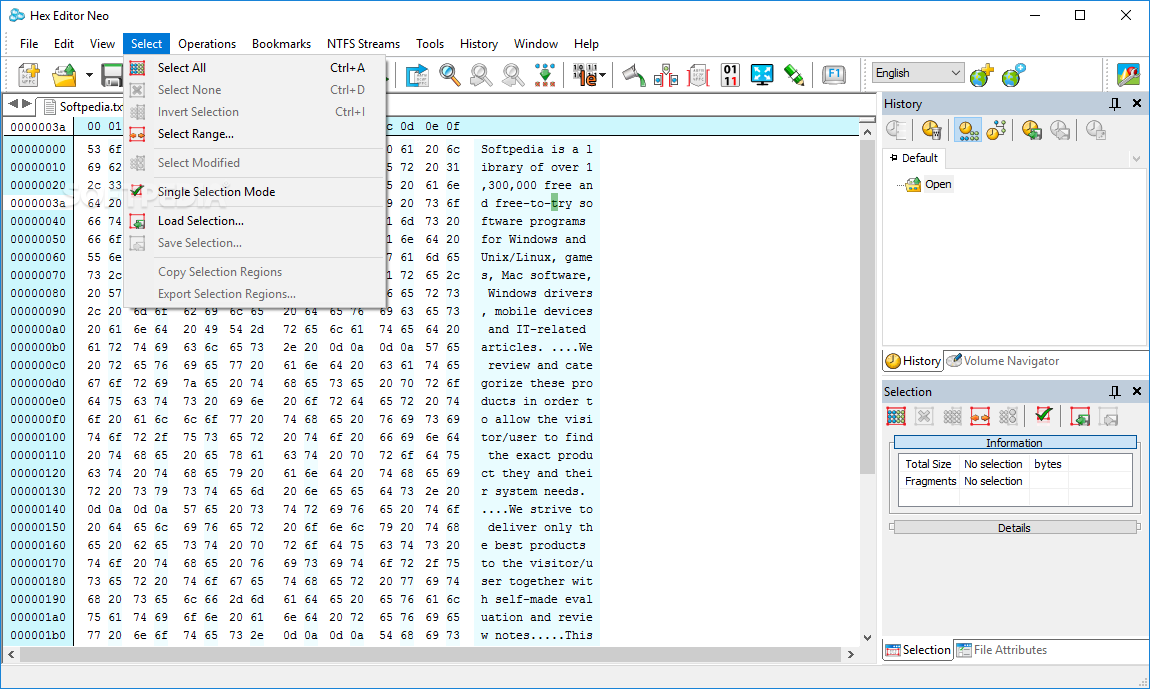Close the Selection panel
The height and width of the screenshot is (689, 1150).
click(x=1137, y=391)
